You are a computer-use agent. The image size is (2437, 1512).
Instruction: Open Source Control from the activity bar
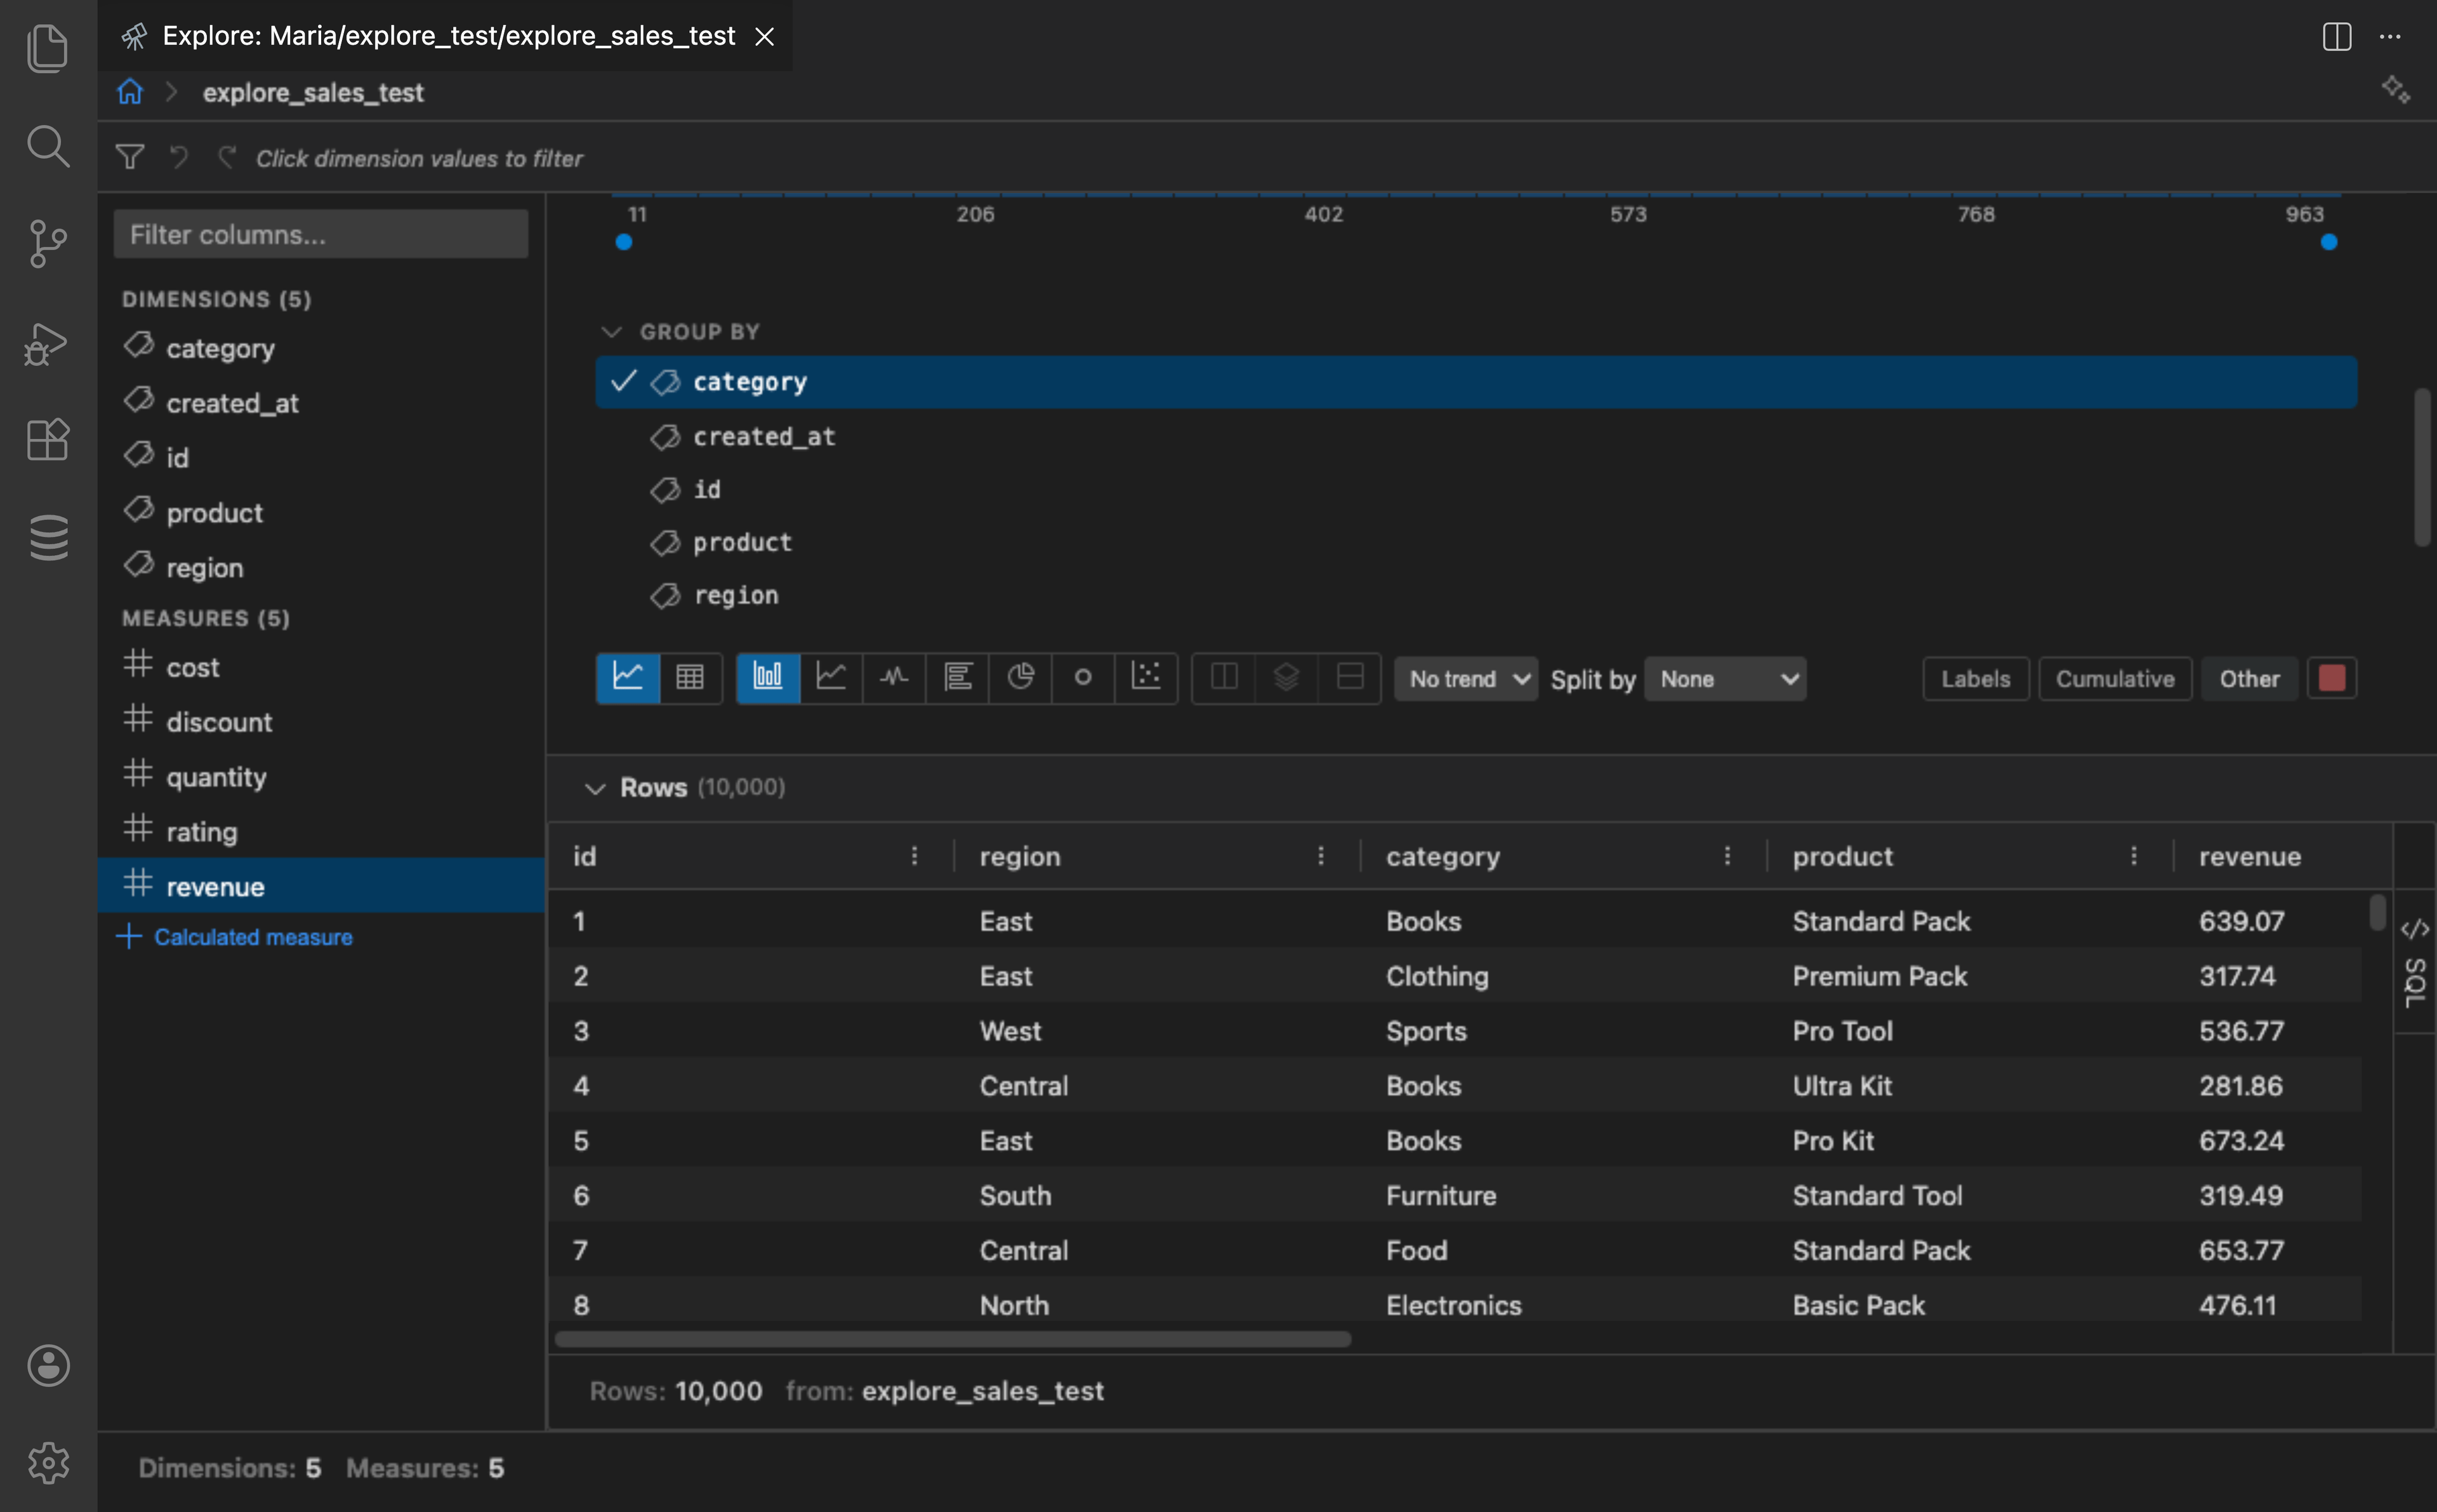coord(47,244)
